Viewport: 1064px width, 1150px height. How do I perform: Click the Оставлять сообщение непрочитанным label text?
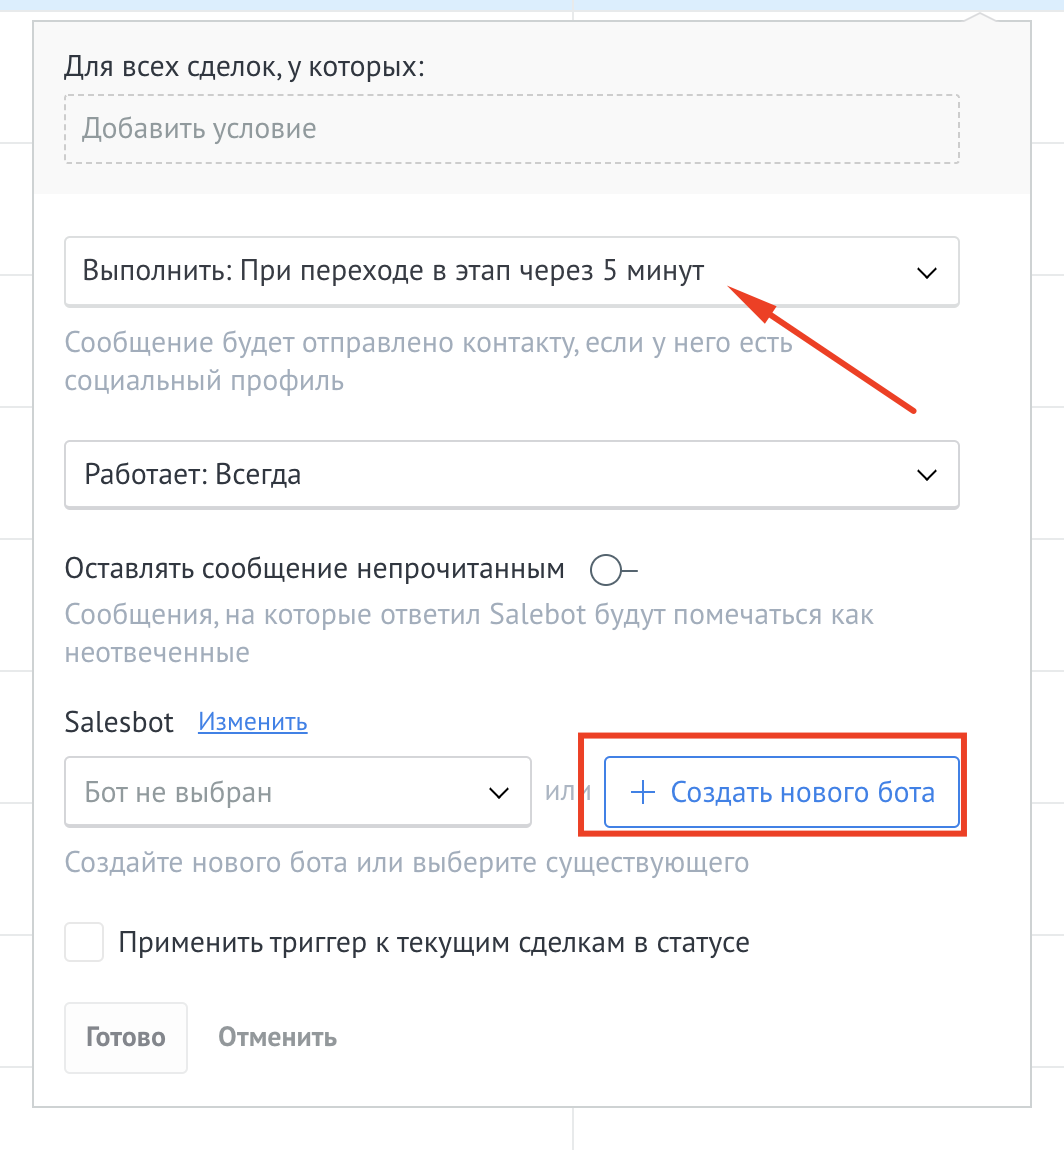point(315,570)
